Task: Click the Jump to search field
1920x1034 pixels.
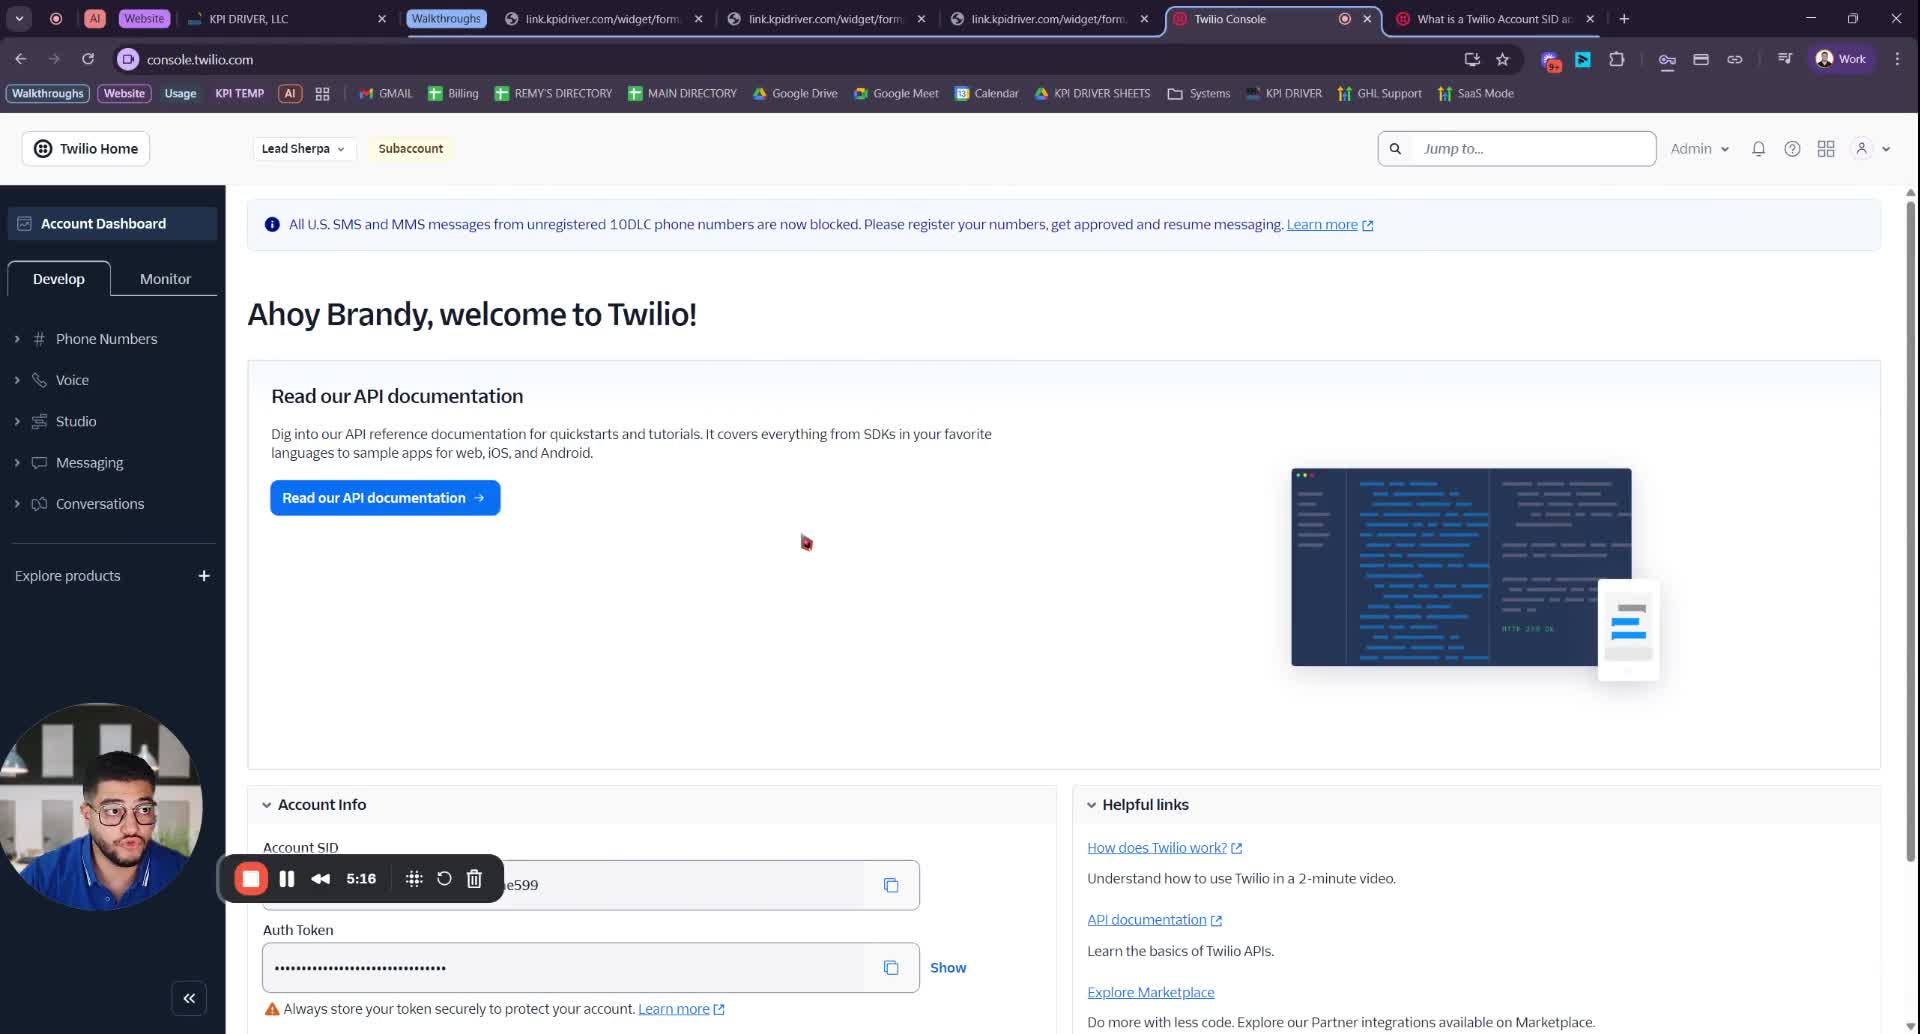Action: 1516,149
